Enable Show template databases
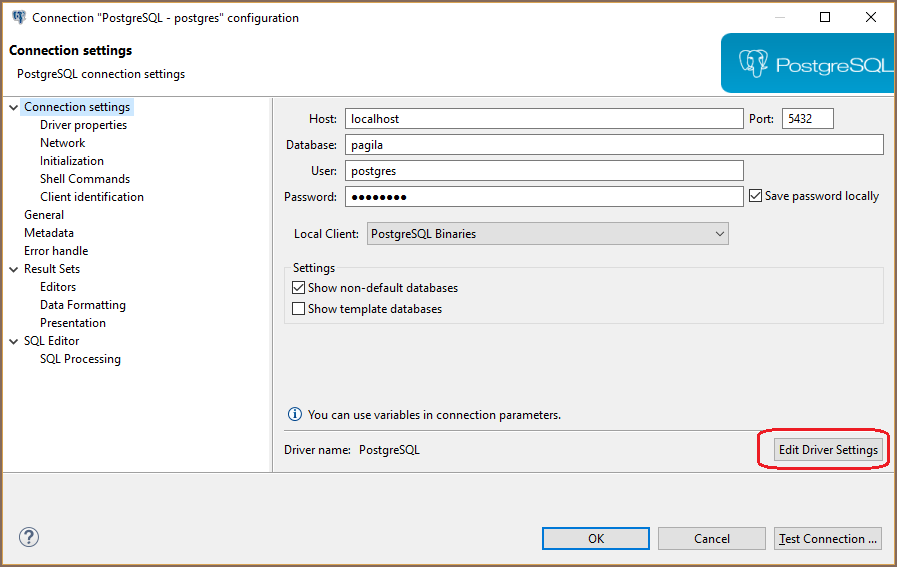Screen dimensions: 897x567 pyautogui.click(x=298, y=309)
